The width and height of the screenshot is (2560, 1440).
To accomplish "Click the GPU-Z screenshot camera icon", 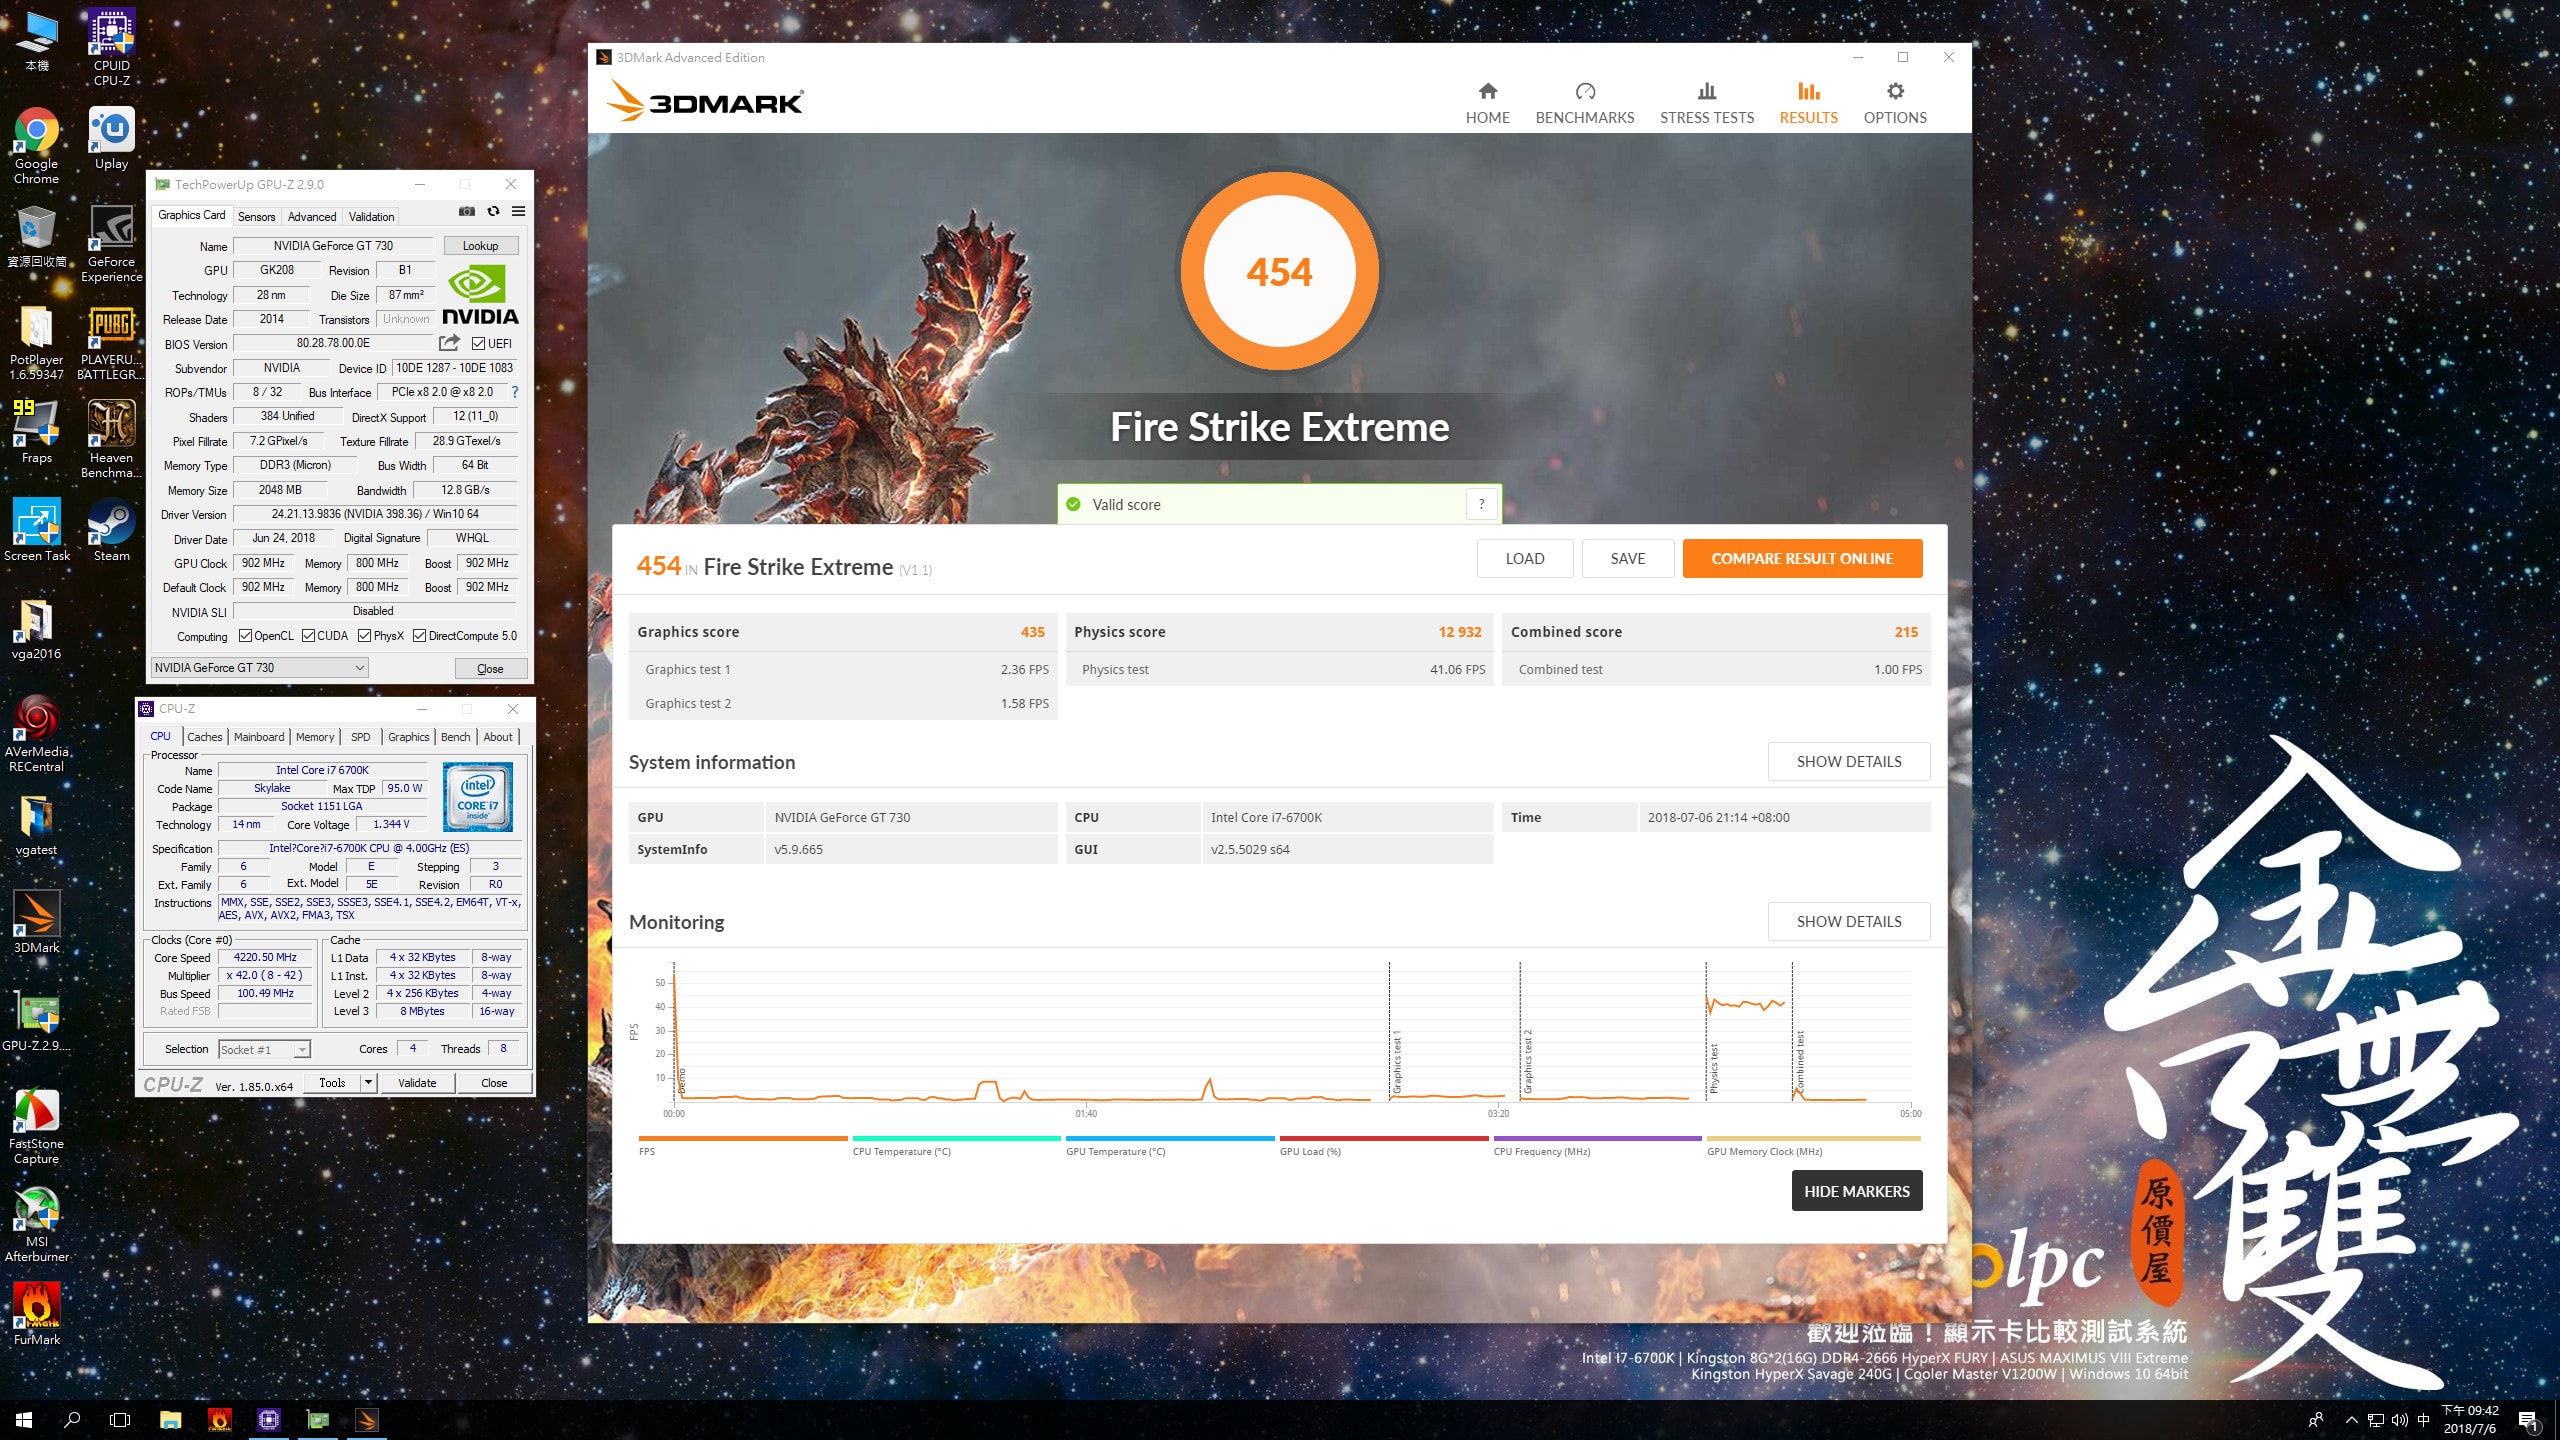I will coord(466,211).
